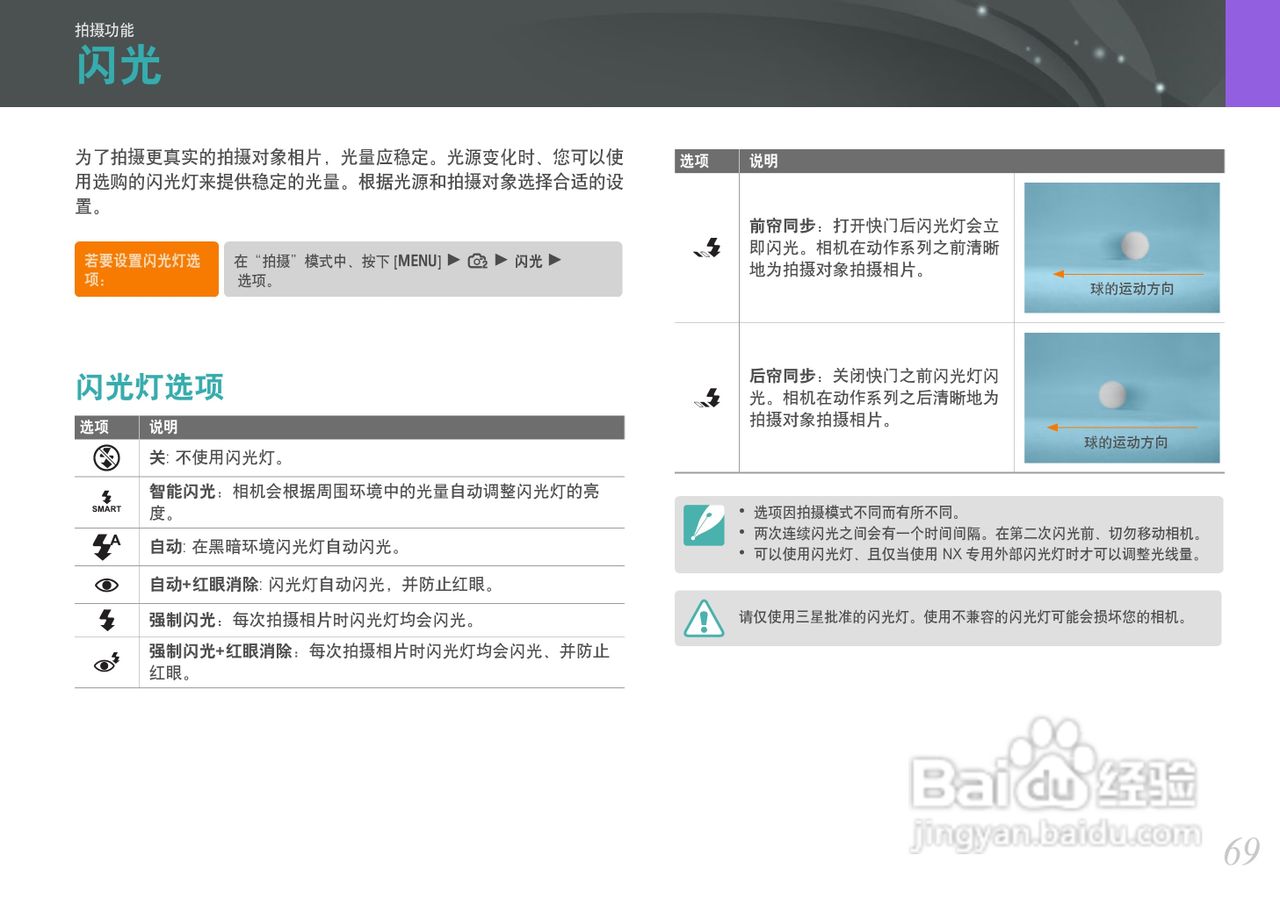
Task: Click the 强制闪光：每次拍摄 description row
Action: click(x=313, y=620)
